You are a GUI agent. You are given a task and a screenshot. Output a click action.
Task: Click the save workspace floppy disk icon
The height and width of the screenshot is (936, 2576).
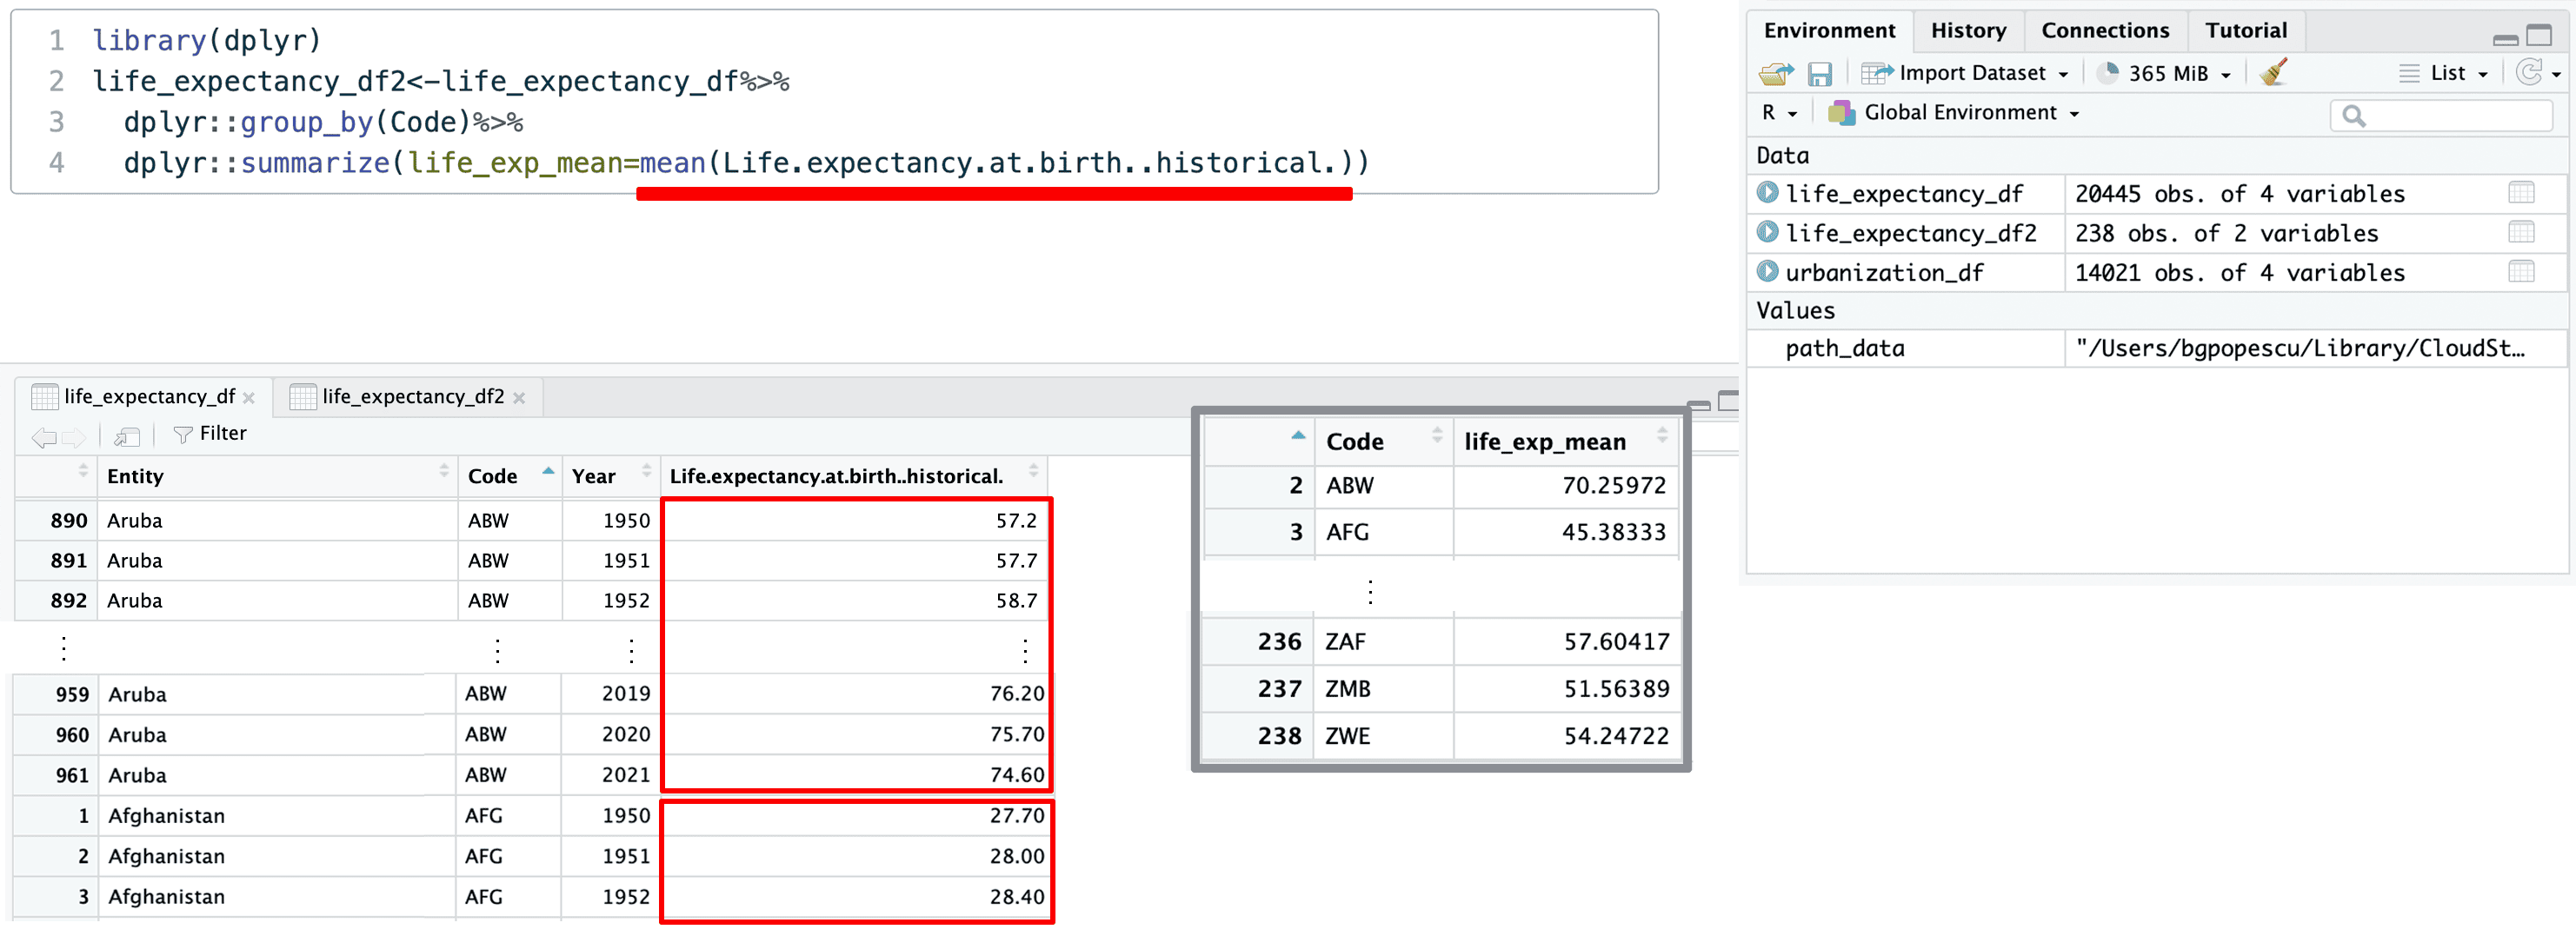tap(1819, 74)
